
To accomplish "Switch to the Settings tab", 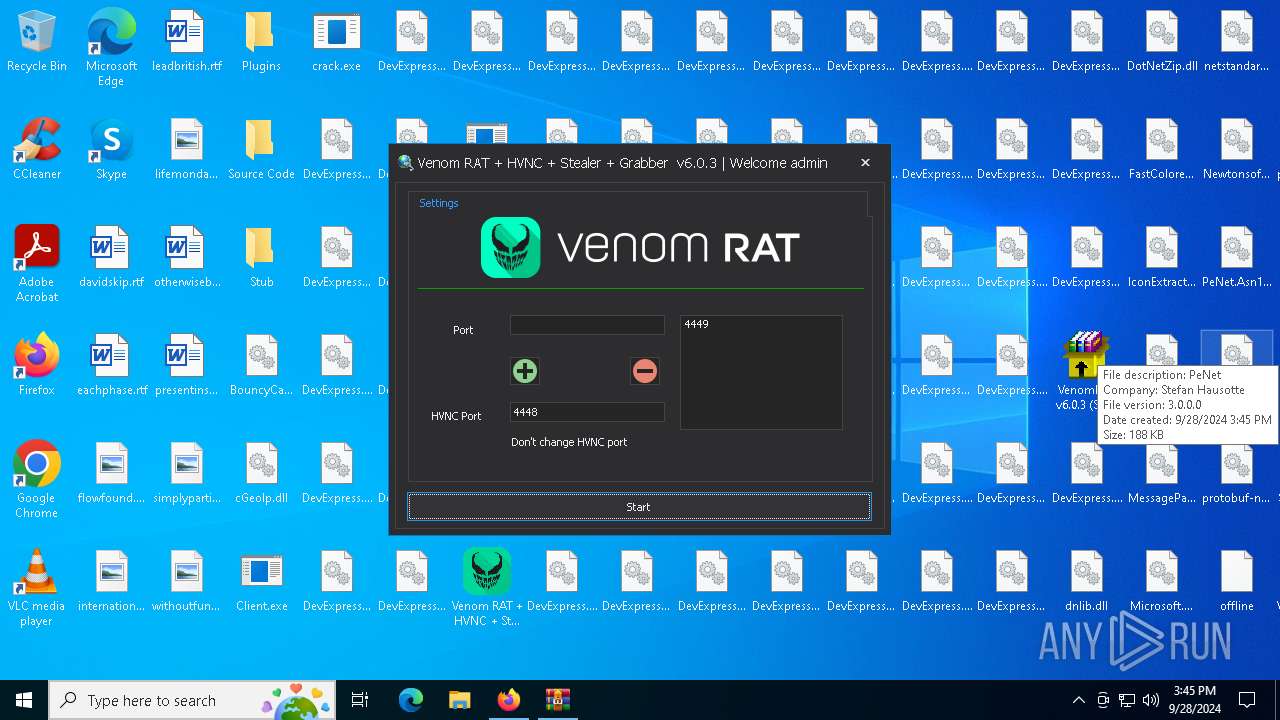I will click(x=438, y=203).
